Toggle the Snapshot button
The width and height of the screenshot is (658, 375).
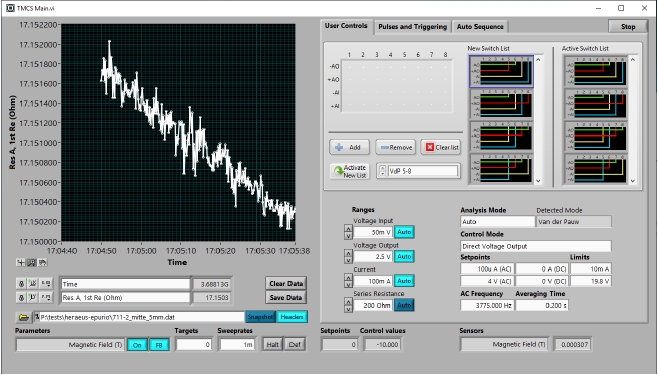(260, 317)
